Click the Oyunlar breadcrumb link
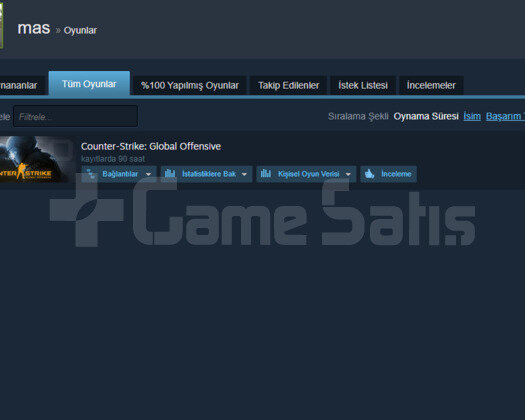The image size is (525, 420). pyautogui.click(x=80, y=30)
